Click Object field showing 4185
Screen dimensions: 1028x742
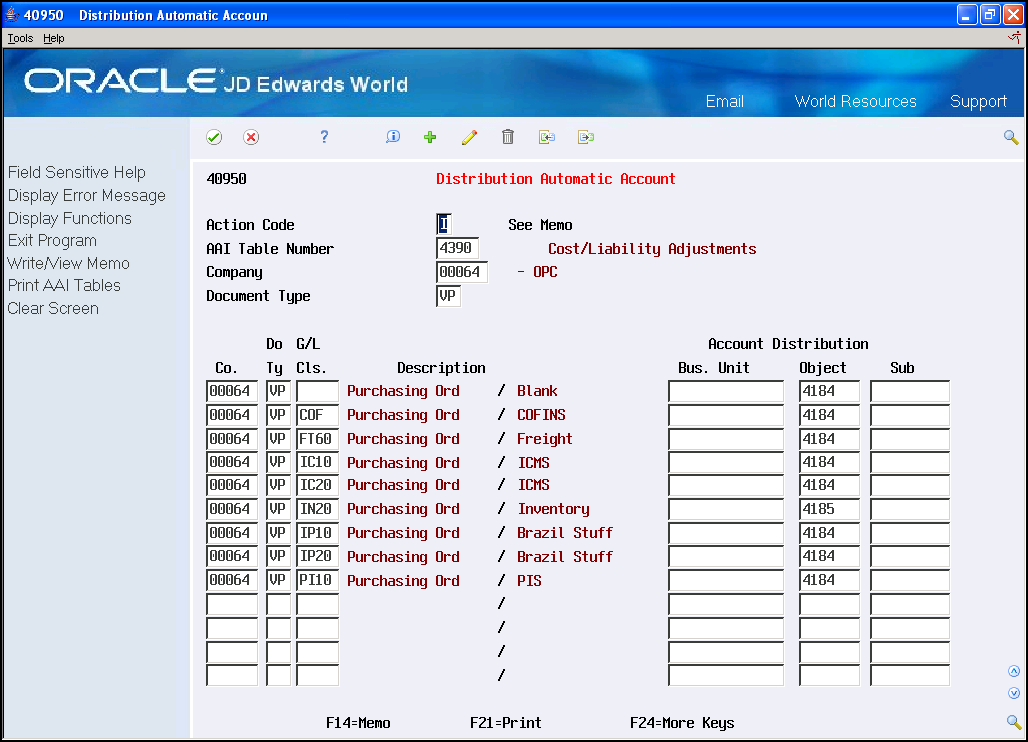(829, 509)
